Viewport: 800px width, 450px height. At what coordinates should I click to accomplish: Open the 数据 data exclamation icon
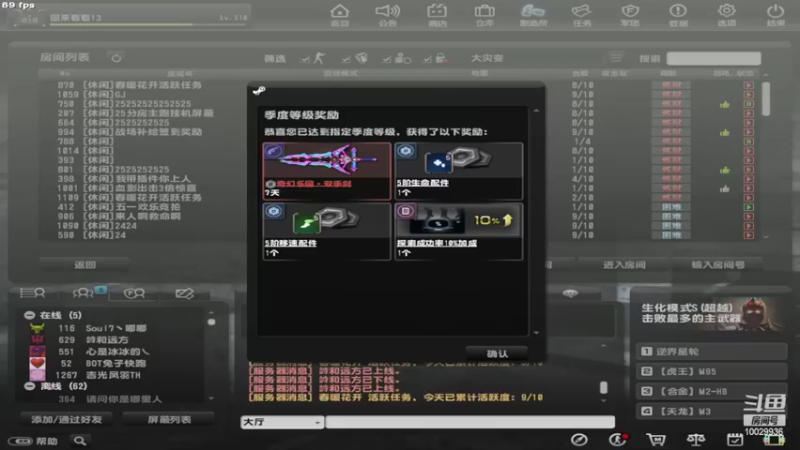click(x=678, y=15)
